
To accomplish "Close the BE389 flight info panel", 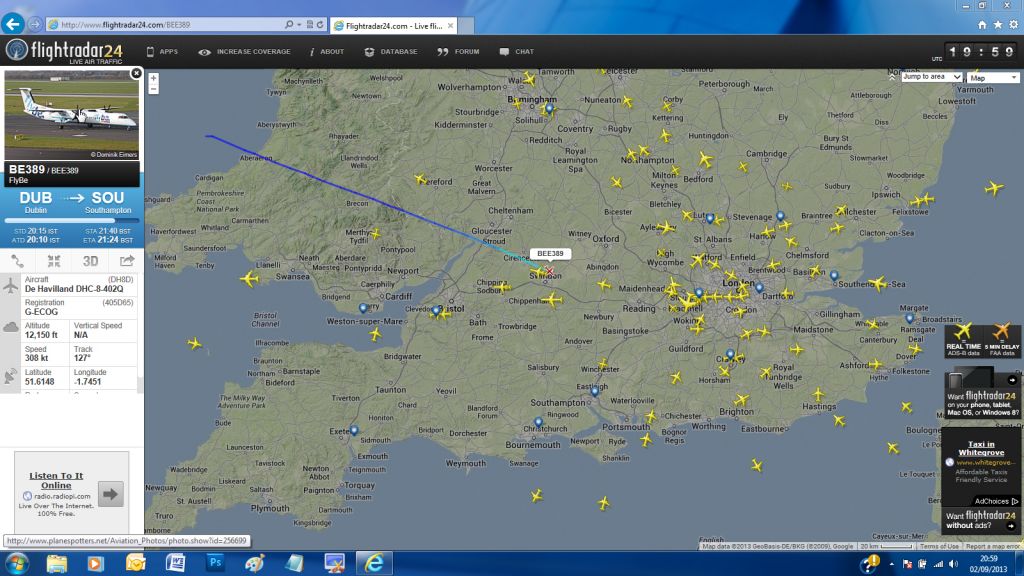I will click(136, 73).
